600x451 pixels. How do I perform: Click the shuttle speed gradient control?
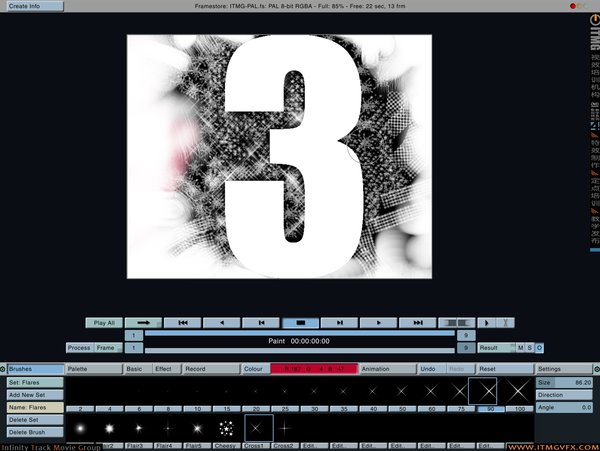457,323
